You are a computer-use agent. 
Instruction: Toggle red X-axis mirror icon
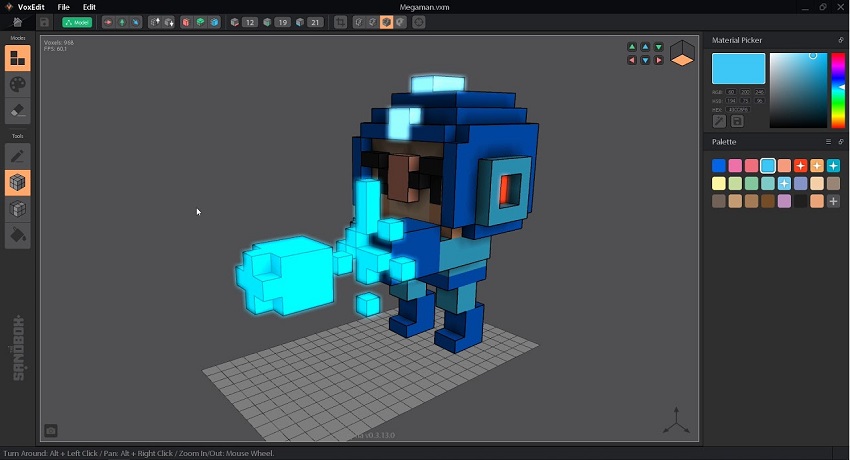108,22
